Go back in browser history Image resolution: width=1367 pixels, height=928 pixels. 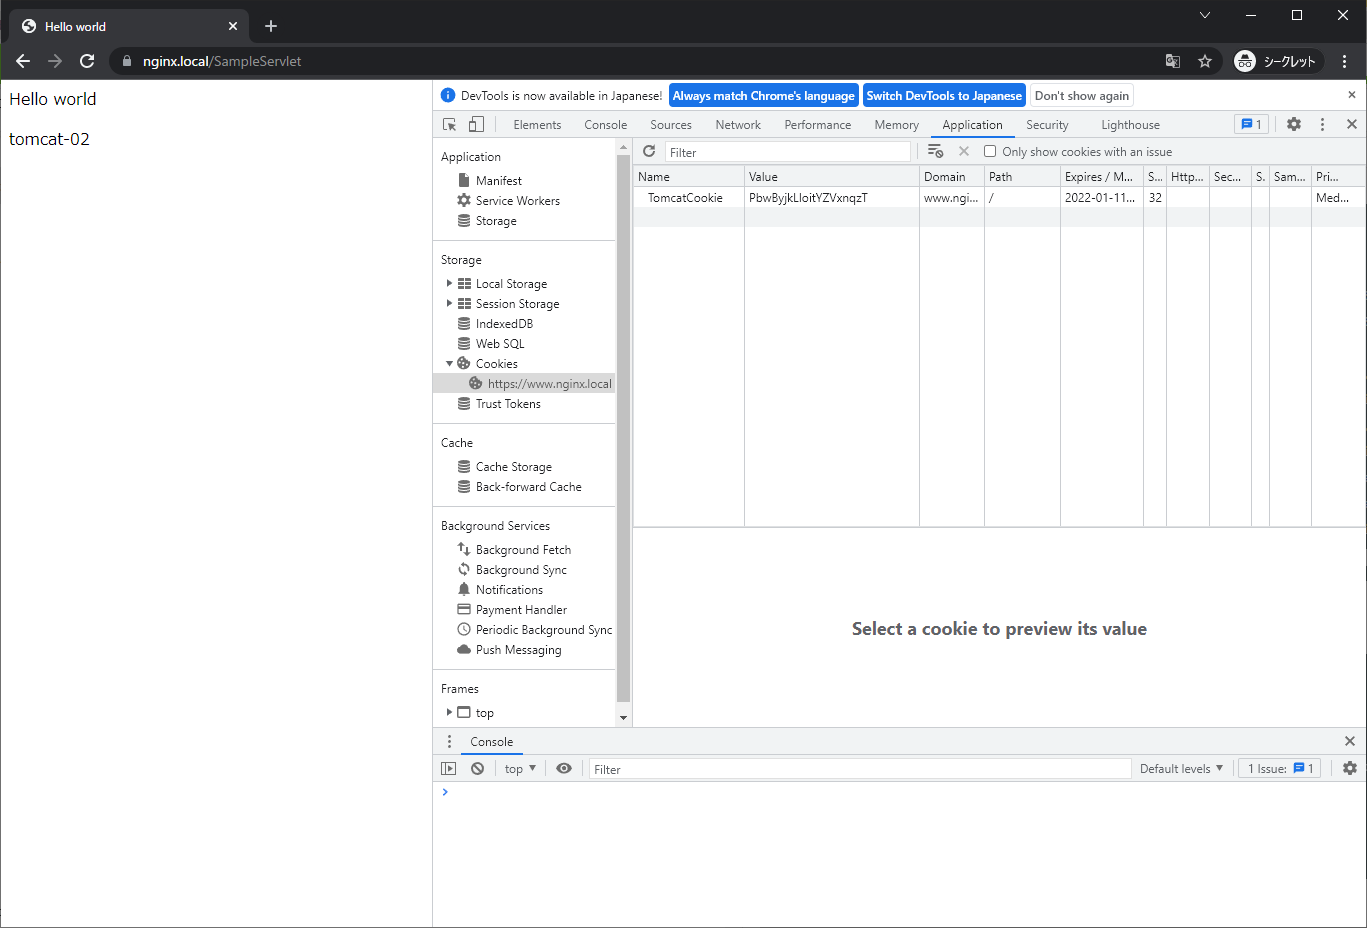[x=23, y=61]
